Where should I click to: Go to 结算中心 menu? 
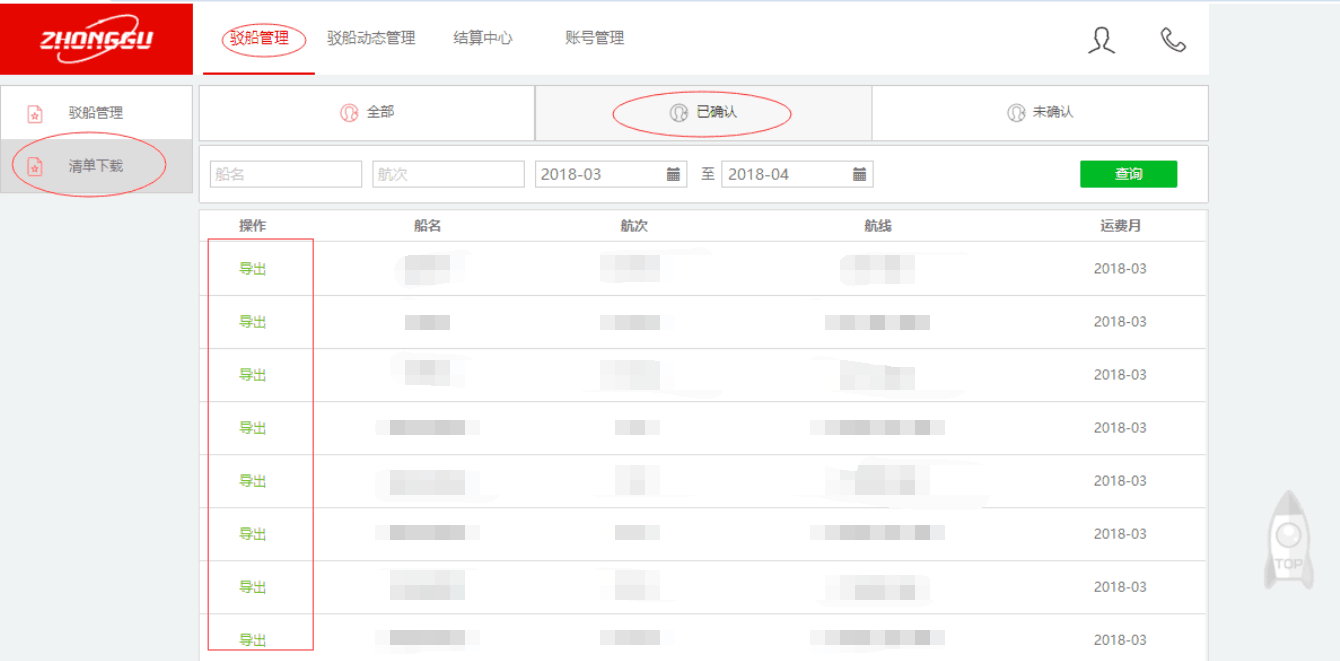tap(483, 38)
